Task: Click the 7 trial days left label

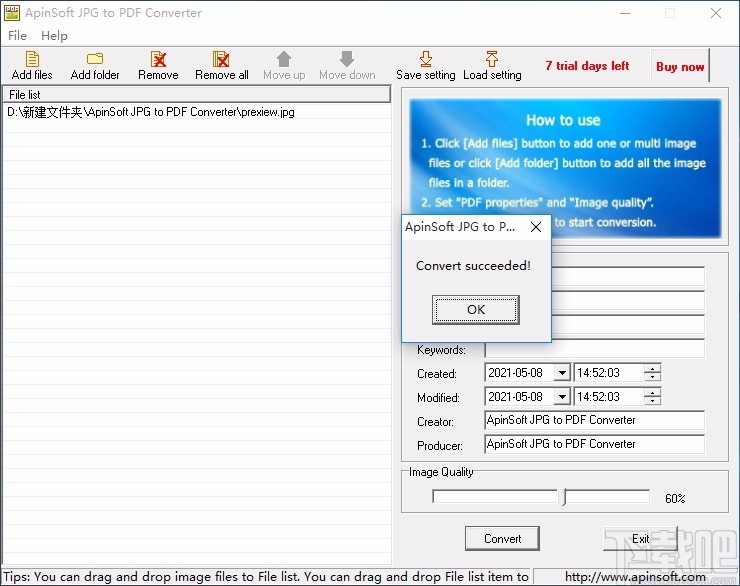Action: 587,66
